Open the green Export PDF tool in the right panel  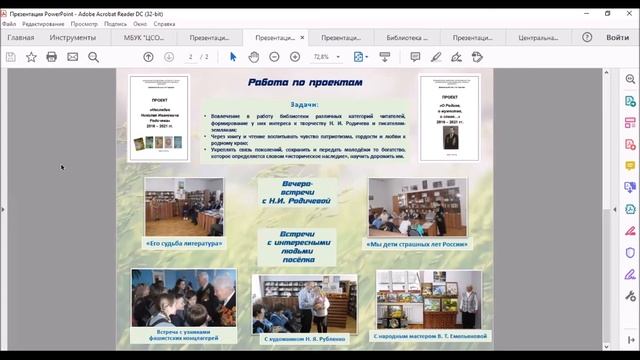pyautogui.click(x=630, y=101)
